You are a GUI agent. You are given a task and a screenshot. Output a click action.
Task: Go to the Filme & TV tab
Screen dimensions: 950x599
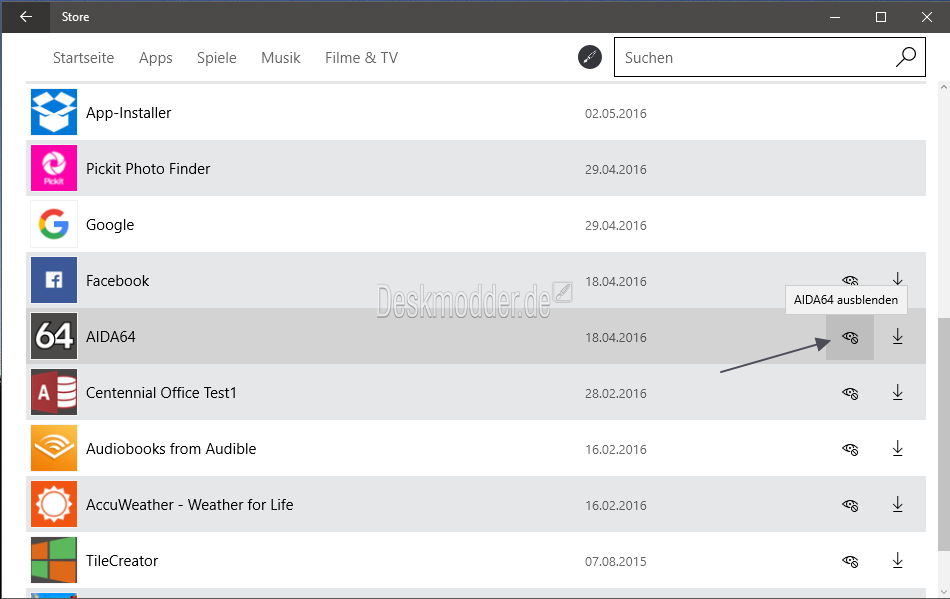coord(361,58)
